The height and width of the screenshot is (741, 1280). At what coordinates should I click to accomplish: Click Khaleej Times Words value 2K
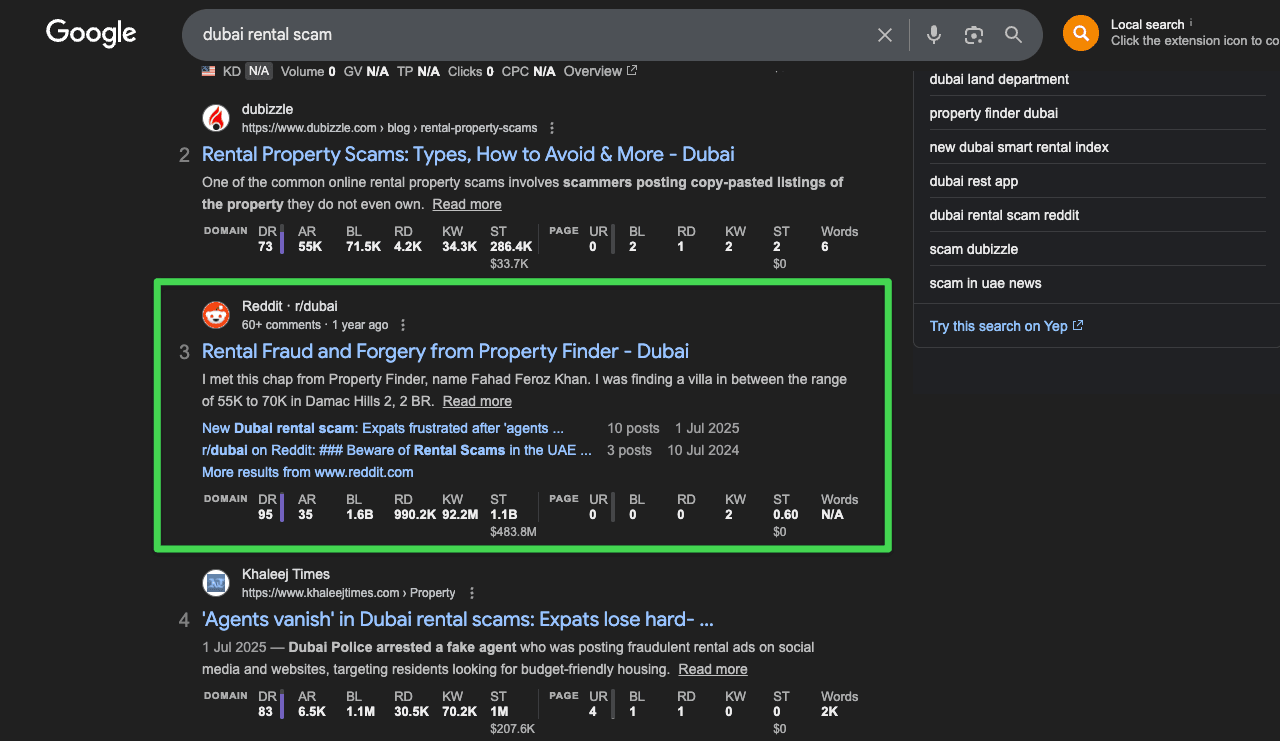(830, 712)
